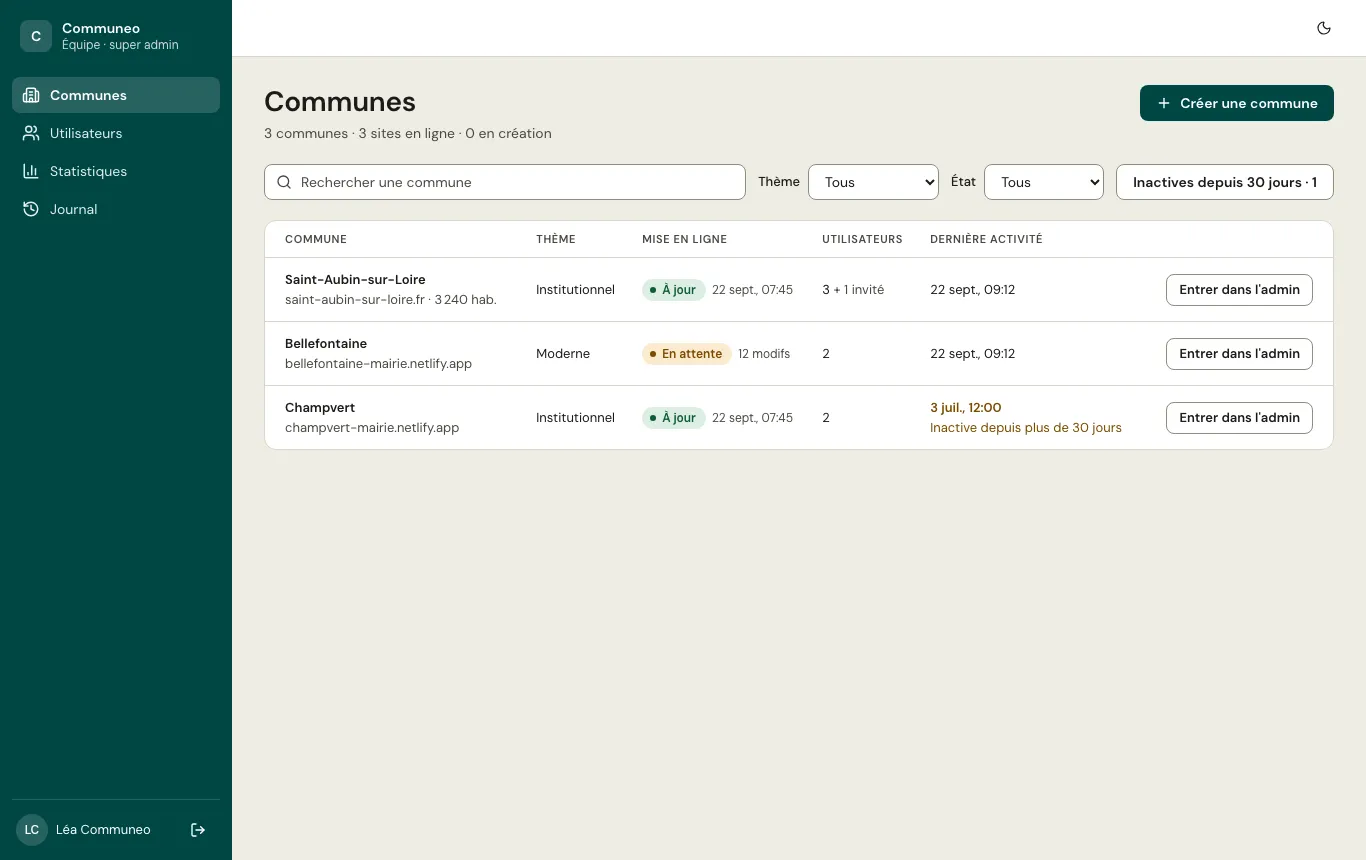Click the Communeo logo square

[x=36, y=36]
